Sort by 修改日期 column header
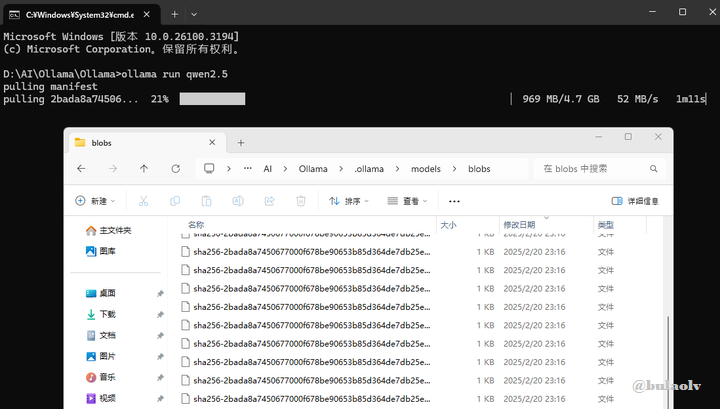 [519, 225]
